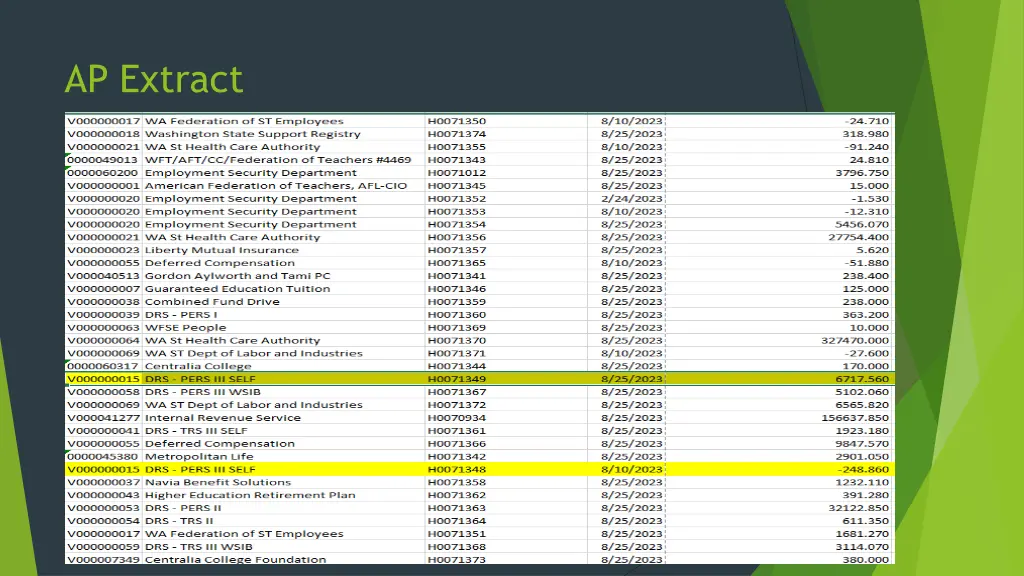The image size is (1024, 576).
Task: Select amount 3796.750
Action: tap(862, 173)
